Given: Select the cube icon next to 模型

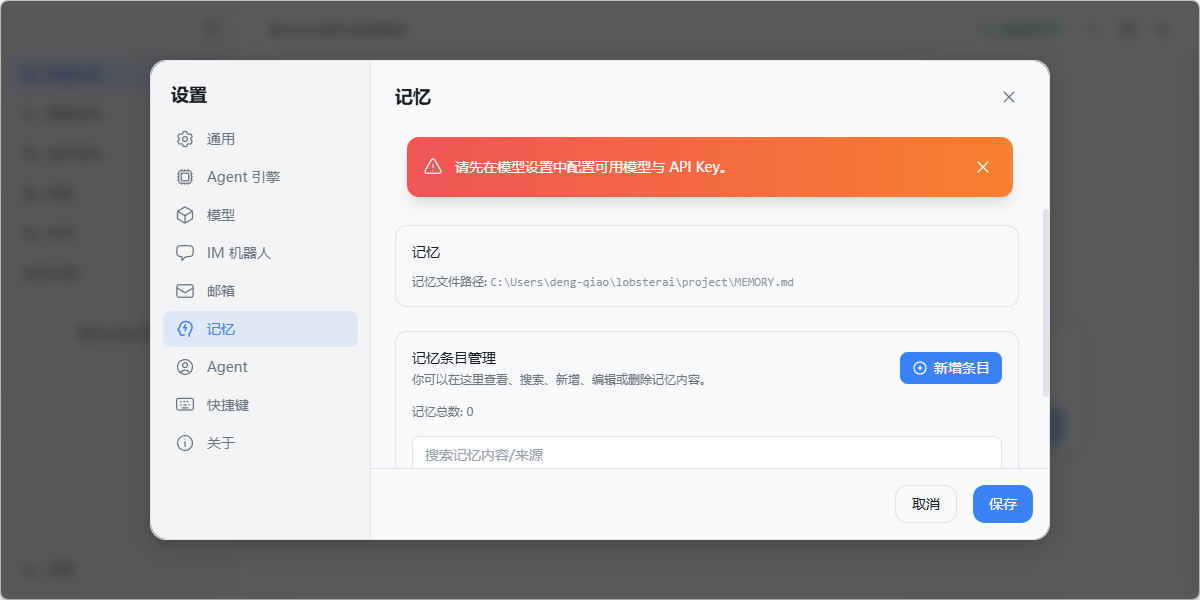Looking at the screenshot, I should point(185,215).
